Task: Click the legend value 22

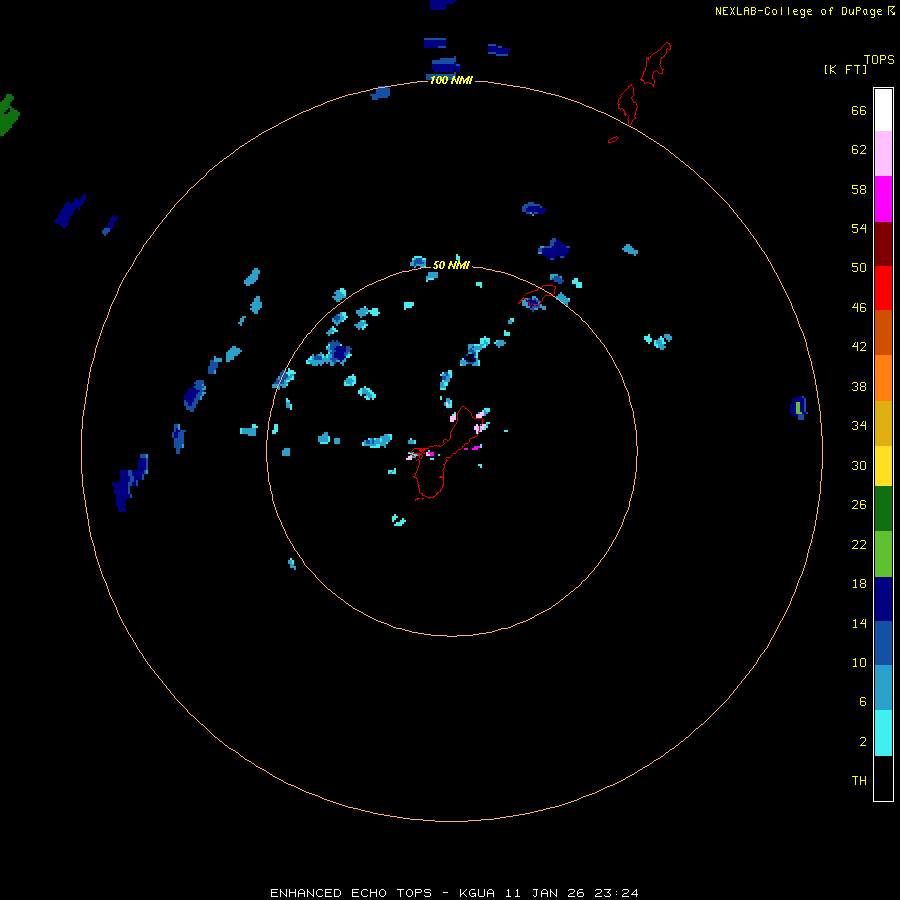Action: [859, 544]
